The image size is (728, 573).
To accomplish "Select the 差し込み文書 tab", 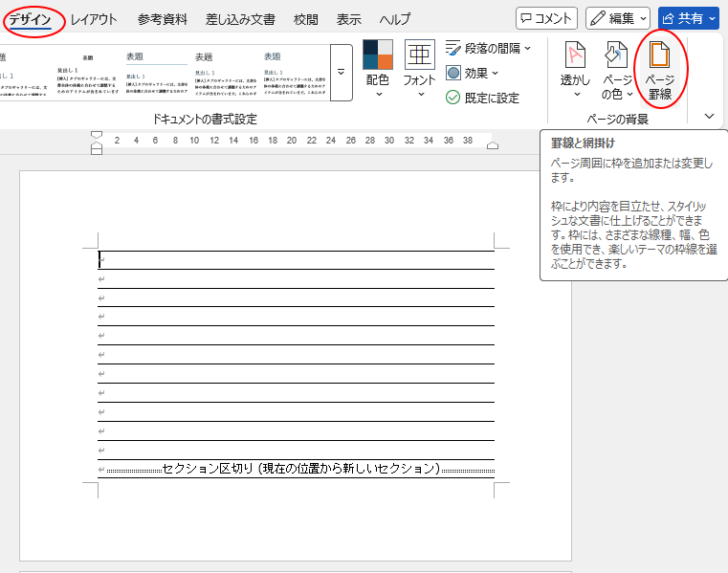I will point(240,20).
